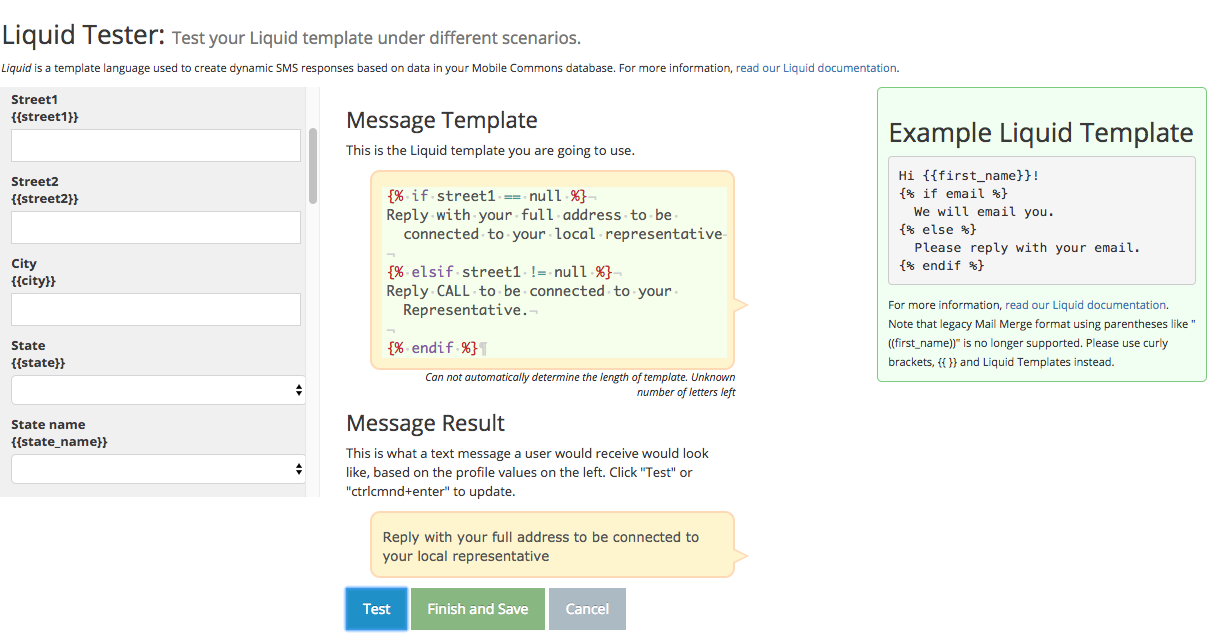The image size is (1221, 641).
Task: Open the State name dropdown
Action: pyautogui.click(x=158, y=468)
